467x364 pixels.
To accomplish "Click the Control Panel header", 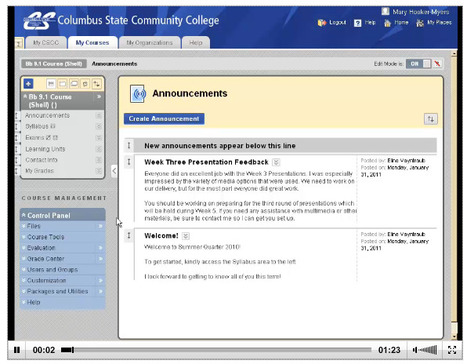I will [63, 215].
